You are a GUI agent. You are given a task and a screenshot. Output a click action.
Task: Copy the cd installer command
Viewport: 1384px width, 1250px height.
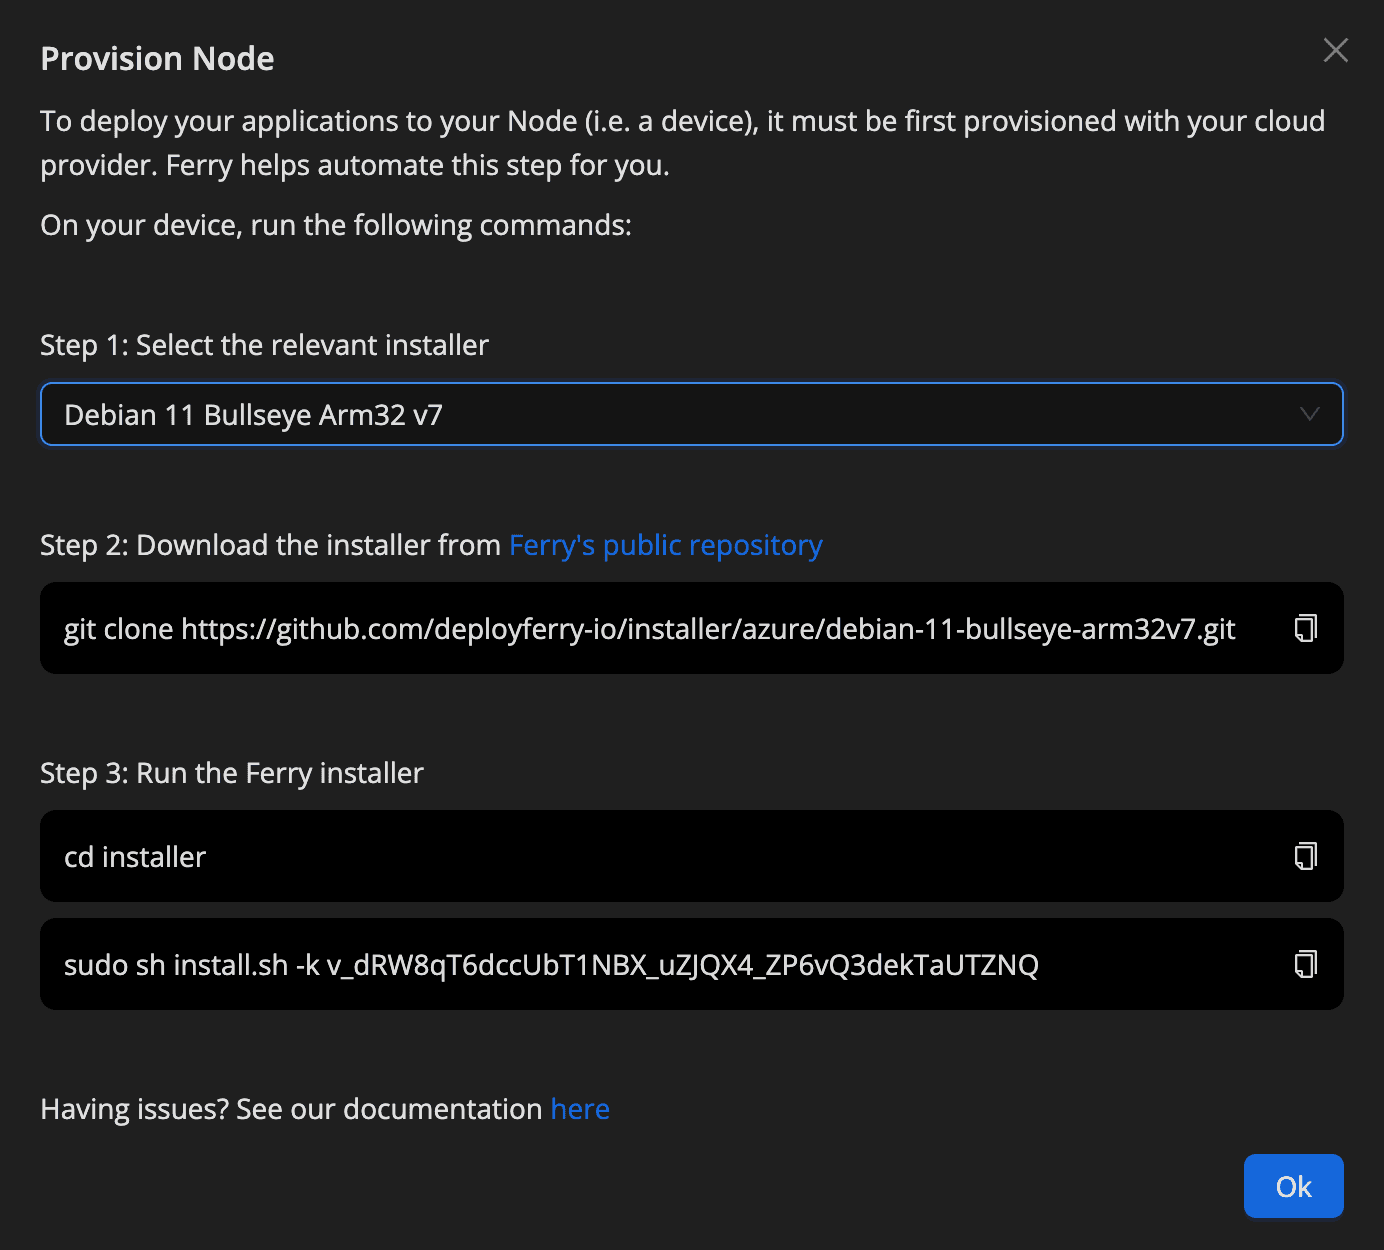point(1306,856)
